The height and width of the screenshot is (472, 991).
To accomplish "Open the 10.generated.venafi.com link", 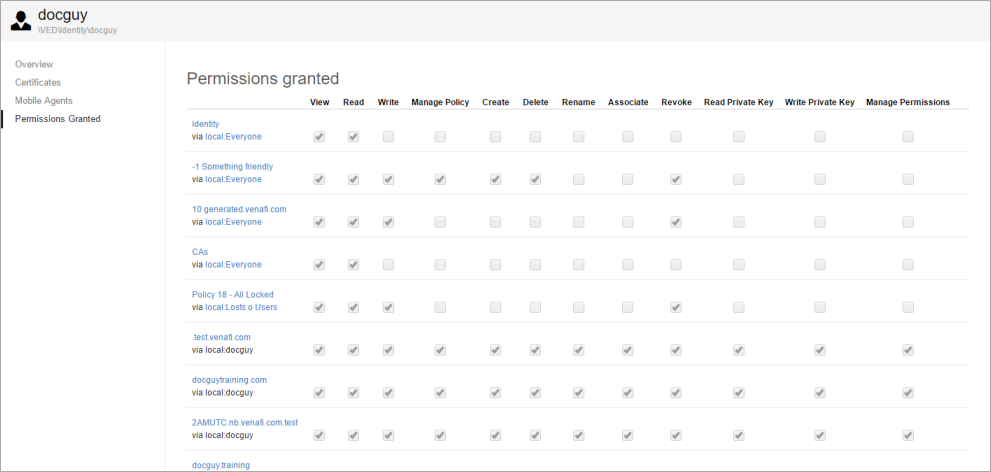I will coord(239,209).
